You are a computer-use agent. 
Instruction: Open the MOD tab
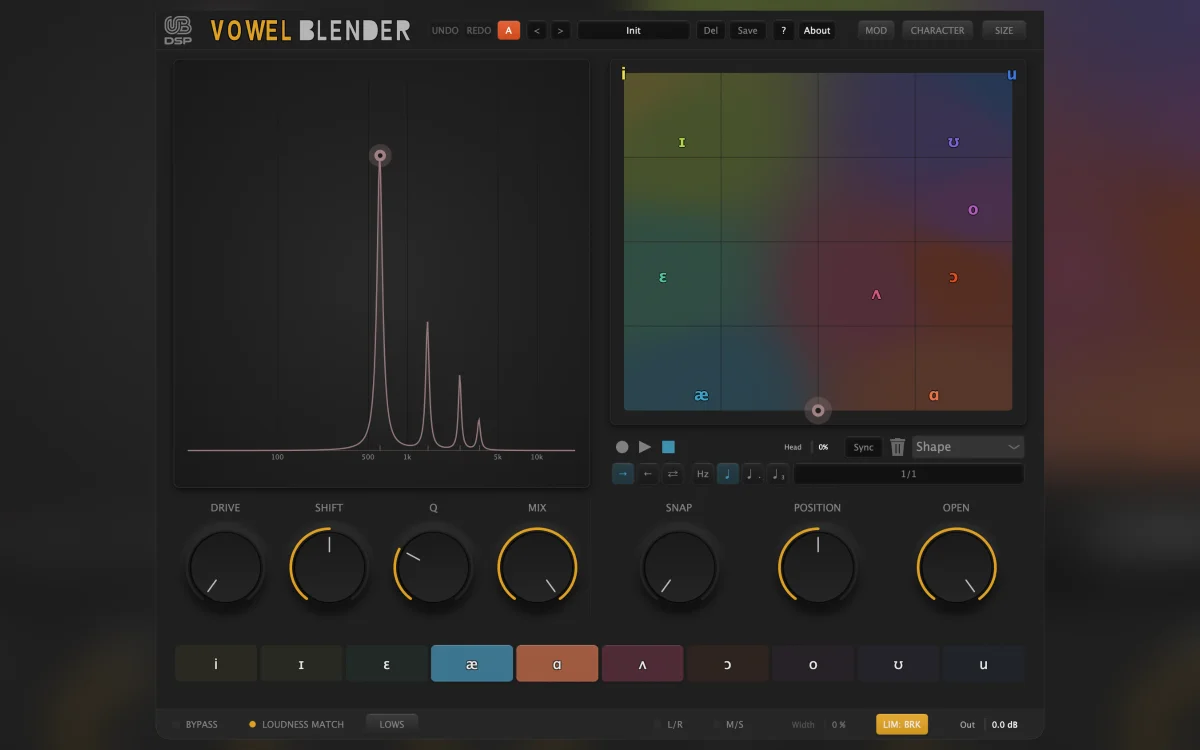876,30
